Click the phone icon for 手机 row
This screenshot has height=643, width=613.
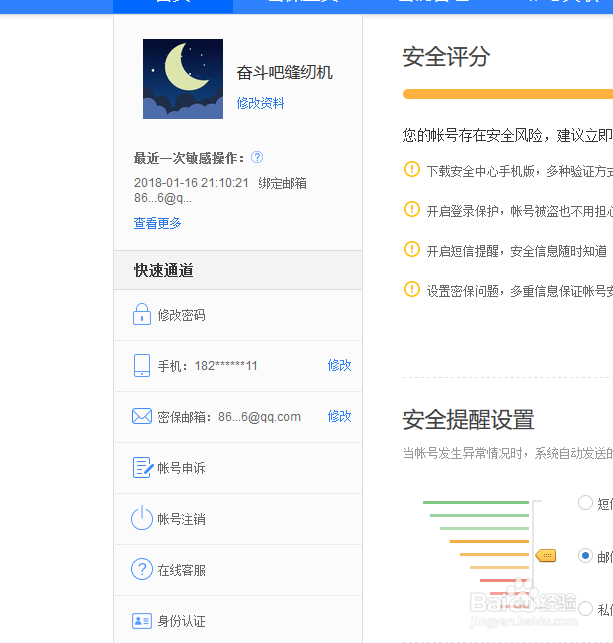(x=142, y=366)
